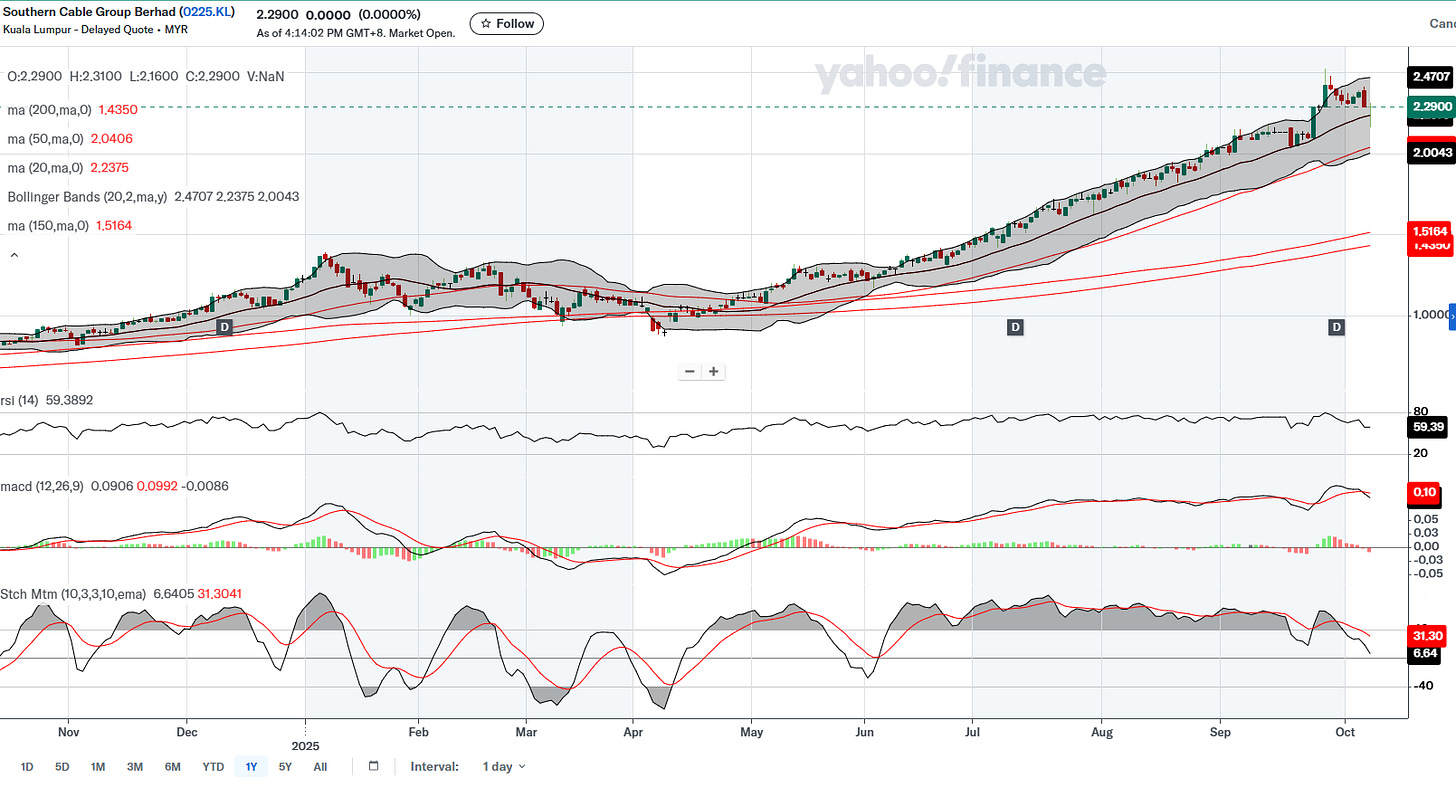
Task: Click the ma (200,ma,0) indicator label
Action: (x=50, y=108)
